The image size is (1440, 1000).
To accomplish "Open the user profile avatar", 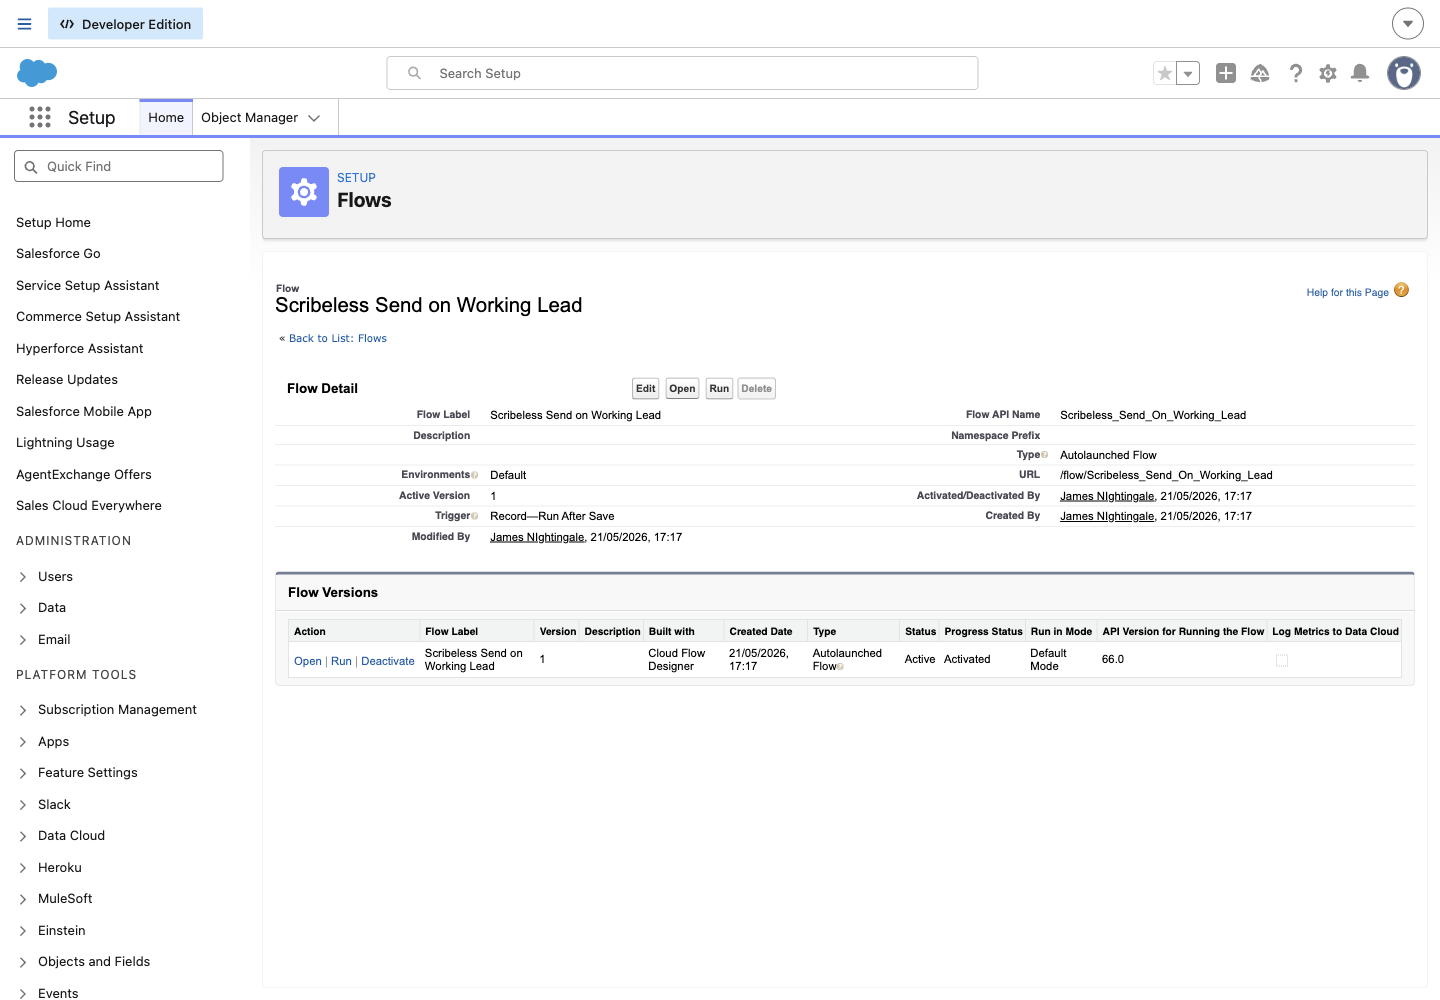I will [x=1404, y=73].
